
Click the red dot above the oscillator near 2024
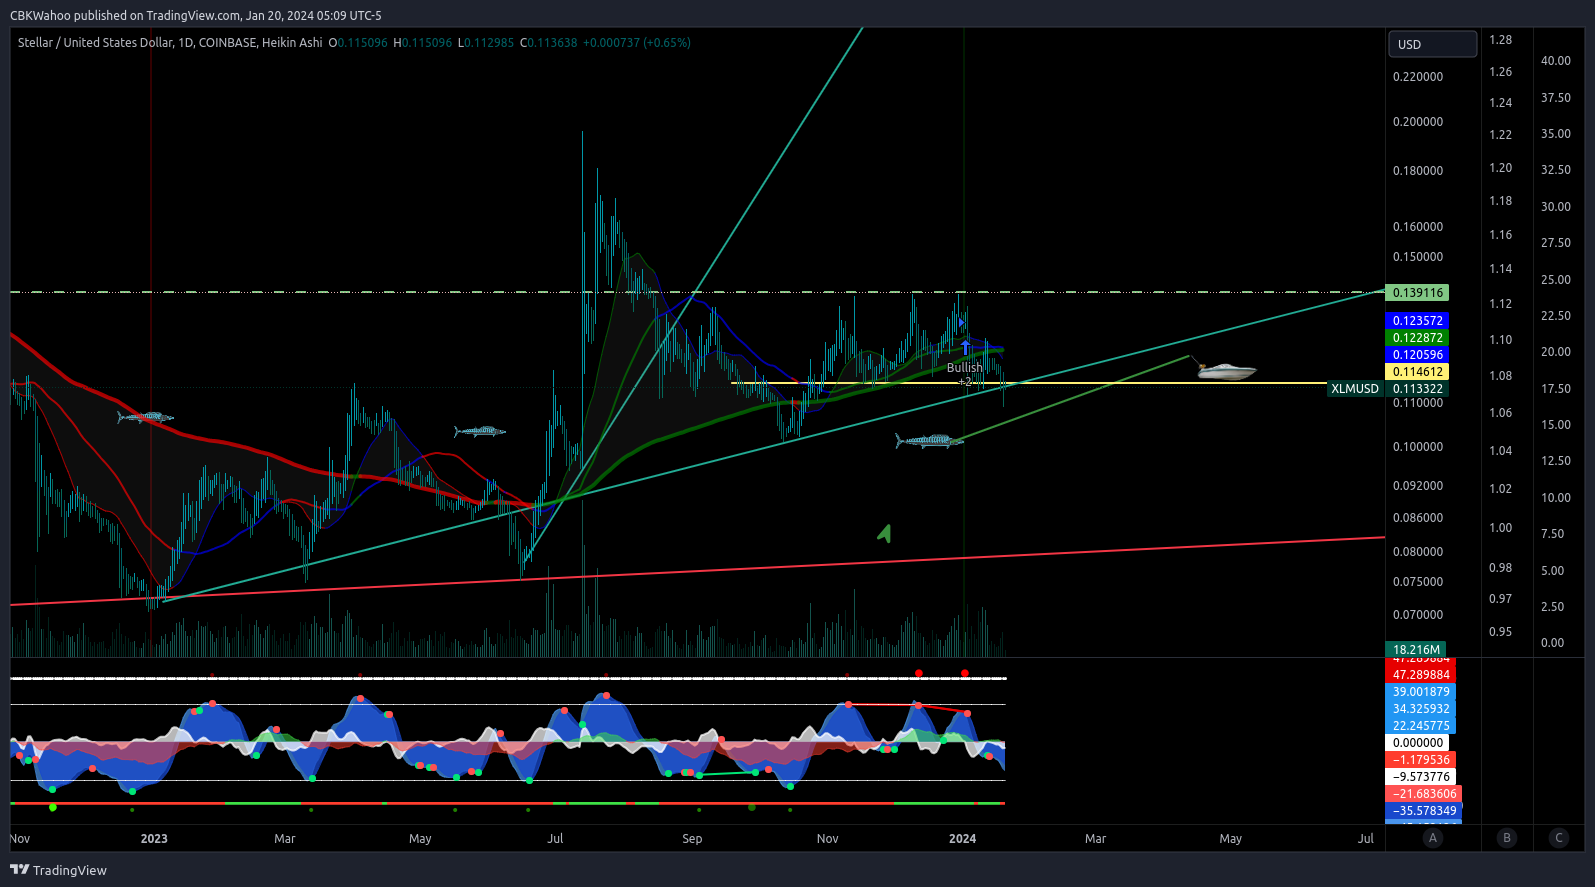pyautogui.click(x=964, y=673)
